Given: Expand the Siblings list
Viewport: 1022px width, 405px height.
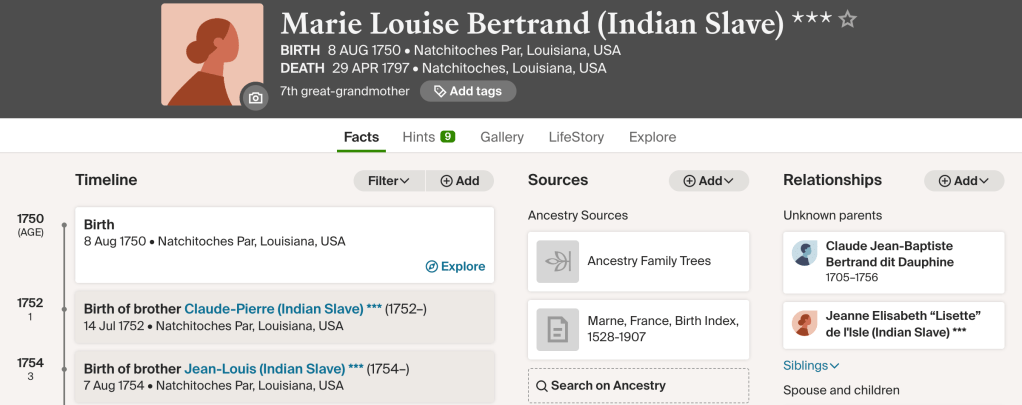Looking at the screenshot, I should (x=811, y=366).
